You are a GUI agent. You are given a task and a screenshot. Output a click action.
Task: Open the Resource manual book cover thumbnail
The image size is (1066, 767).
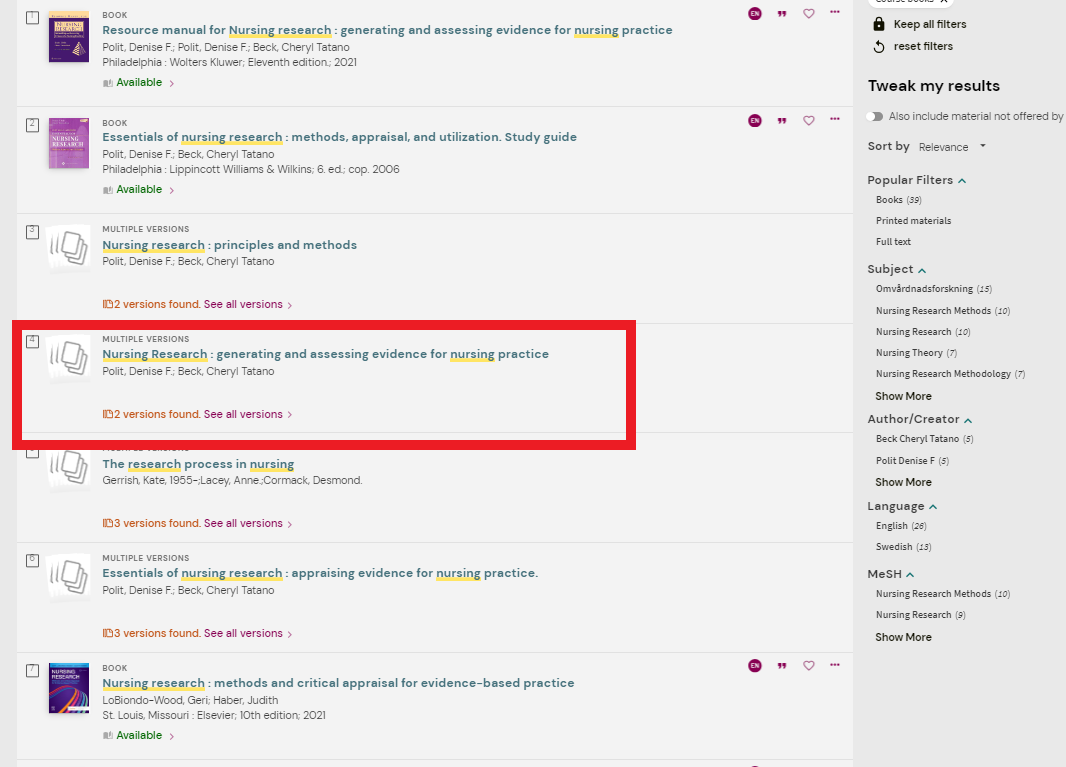69,36
